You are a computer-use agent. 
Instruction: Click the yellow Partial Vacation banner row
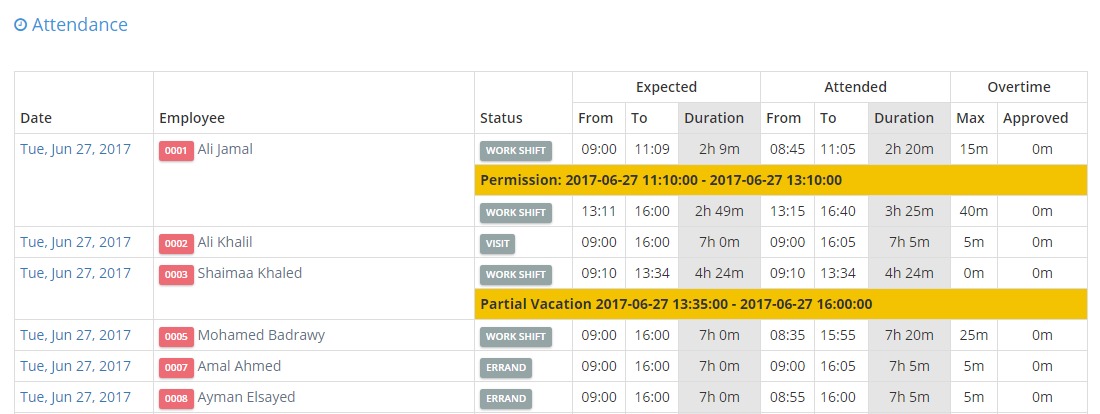(781, 305)
